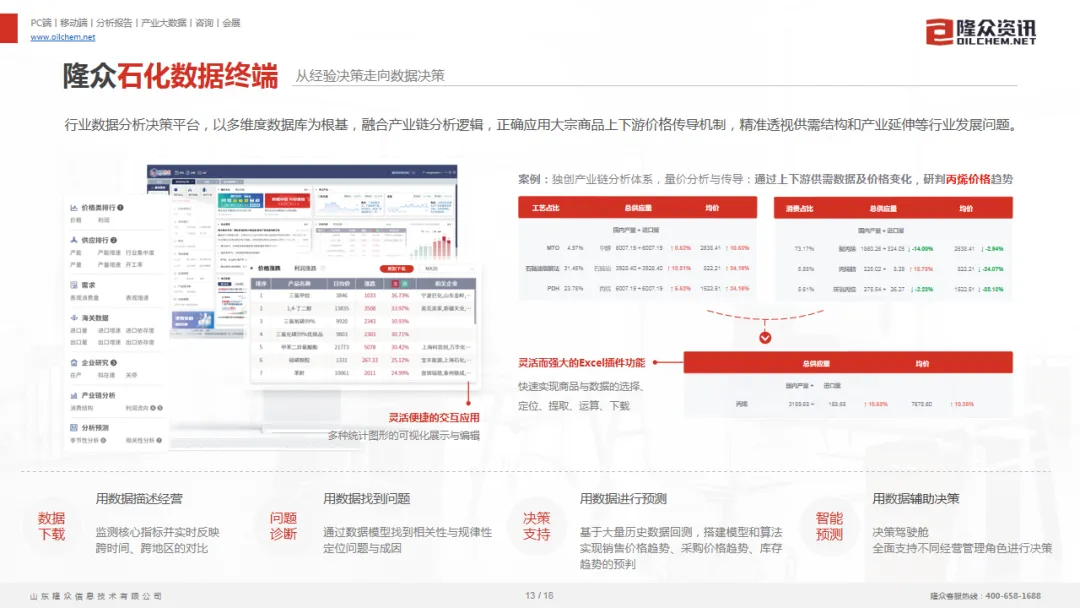Viewport: 1080px width, 608px height.
Task: Click the 价格类排行 chart icon
Action: 74,207
